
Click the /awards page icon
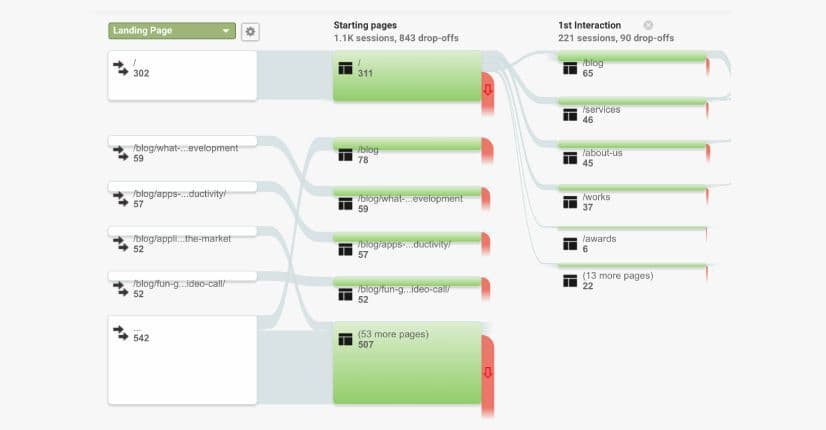pyautogui.click(x=570, y=241)
